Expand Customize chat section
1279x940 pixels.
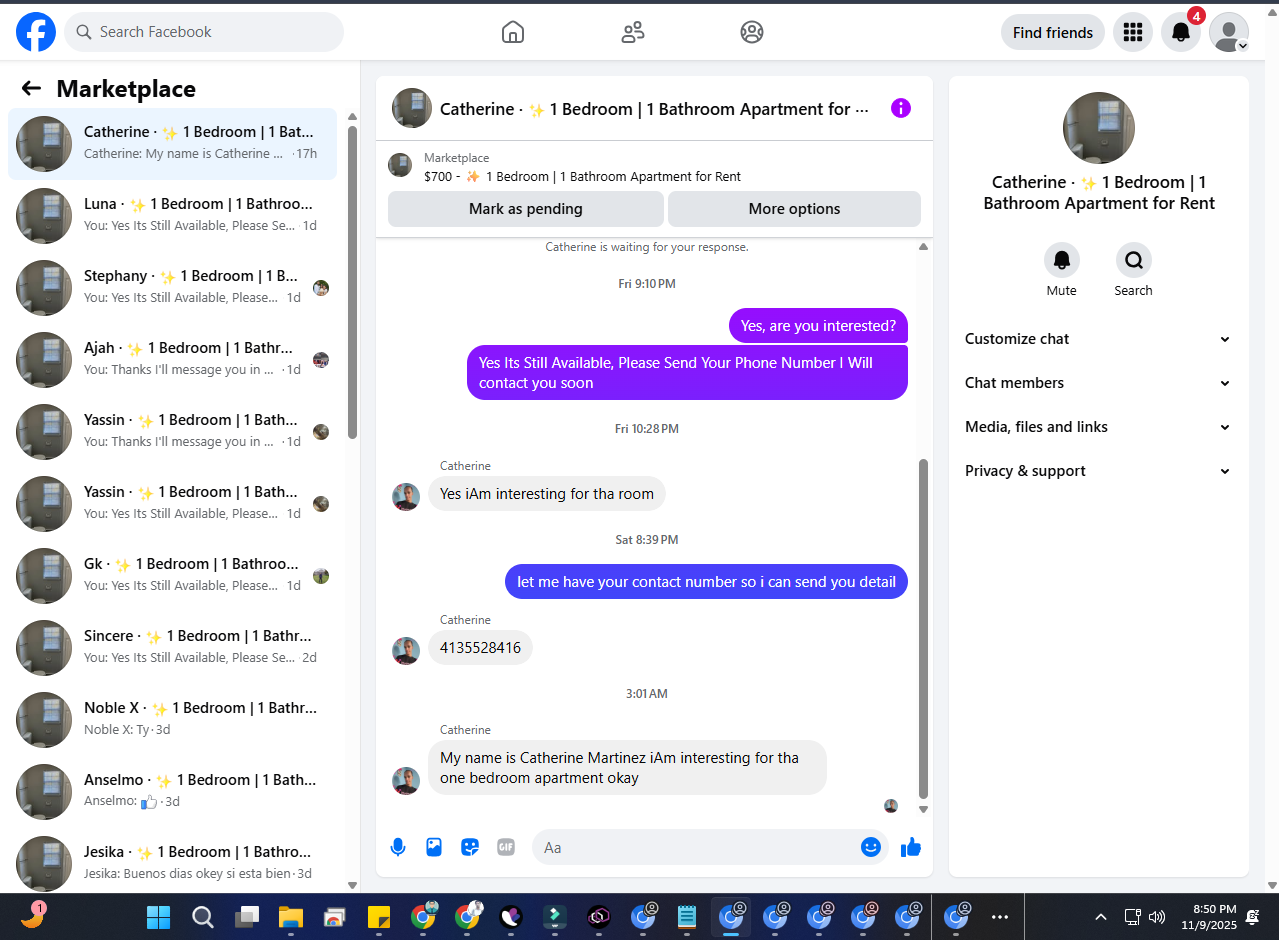pos(1099,339)
